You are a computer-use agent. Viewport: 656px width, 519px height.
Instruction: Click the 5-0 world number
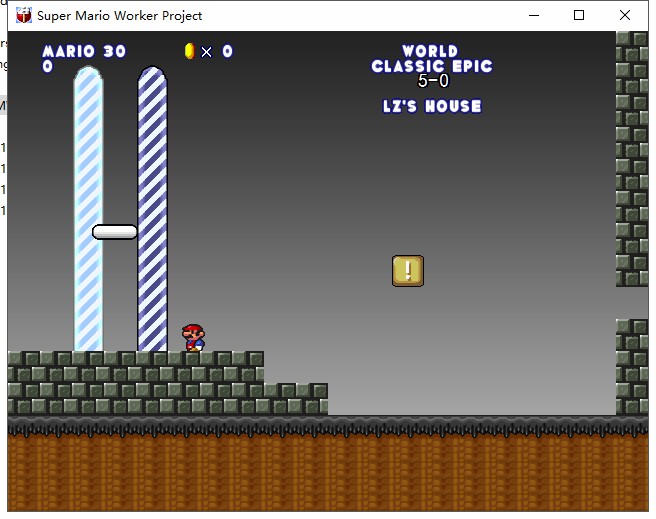click(433, 81)
